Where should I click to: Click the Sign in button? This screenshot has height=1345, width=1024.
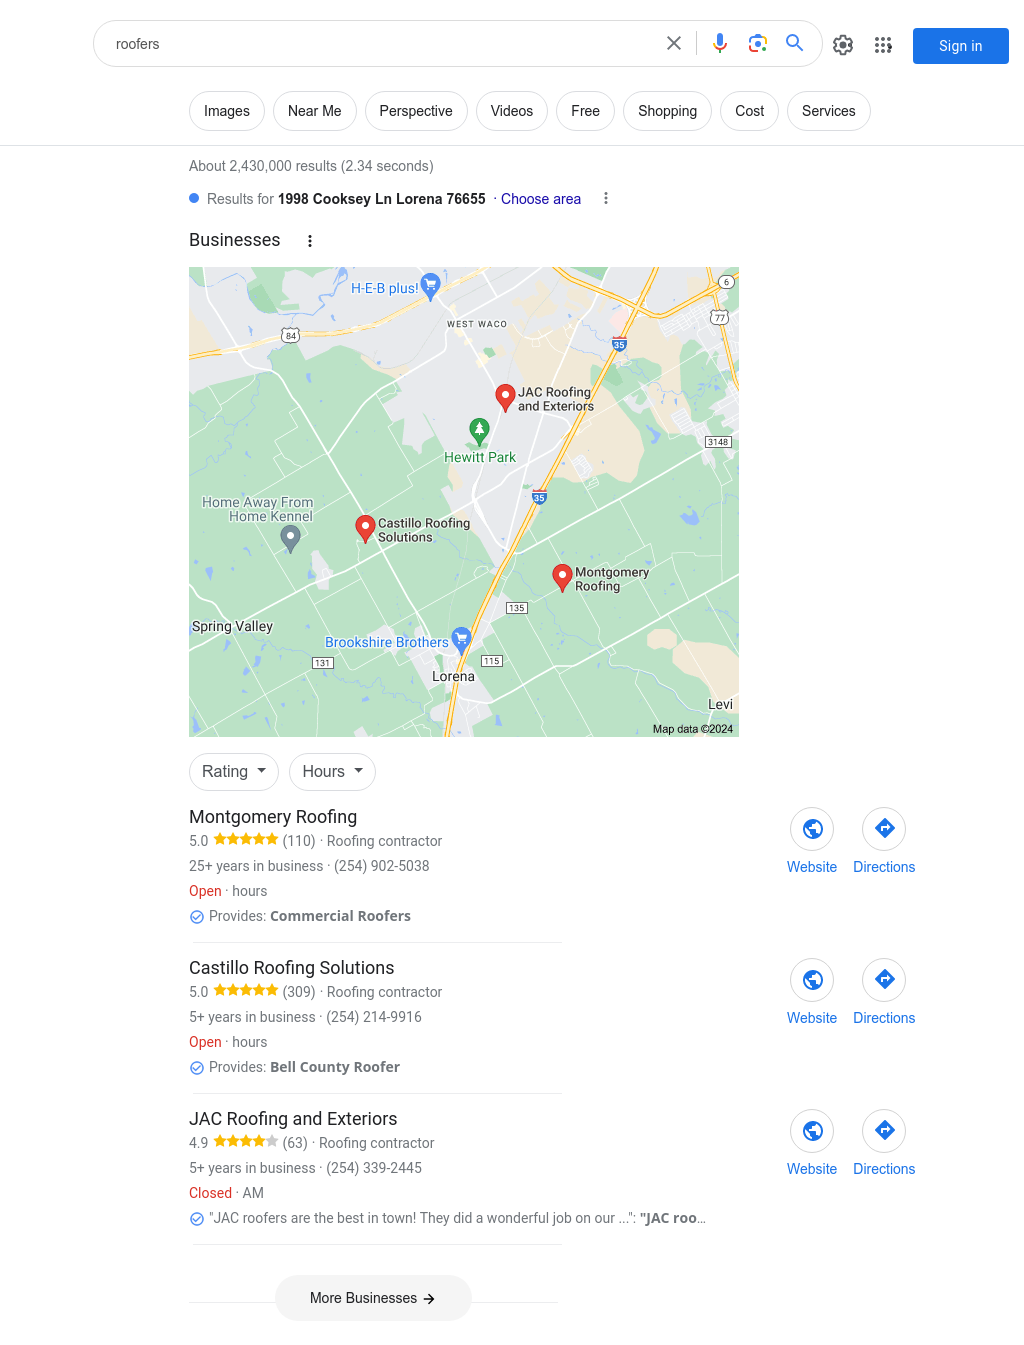click(961, 46)
